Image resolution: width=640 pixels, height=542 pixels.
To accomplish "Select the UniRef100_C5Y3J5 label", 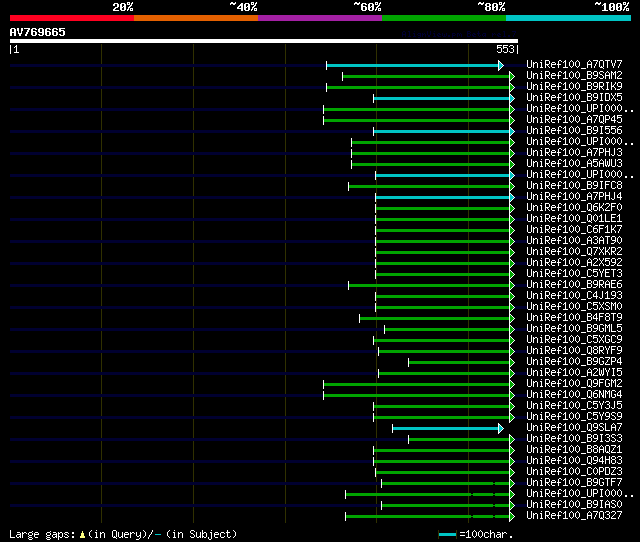I will click(x=574, y=406).
